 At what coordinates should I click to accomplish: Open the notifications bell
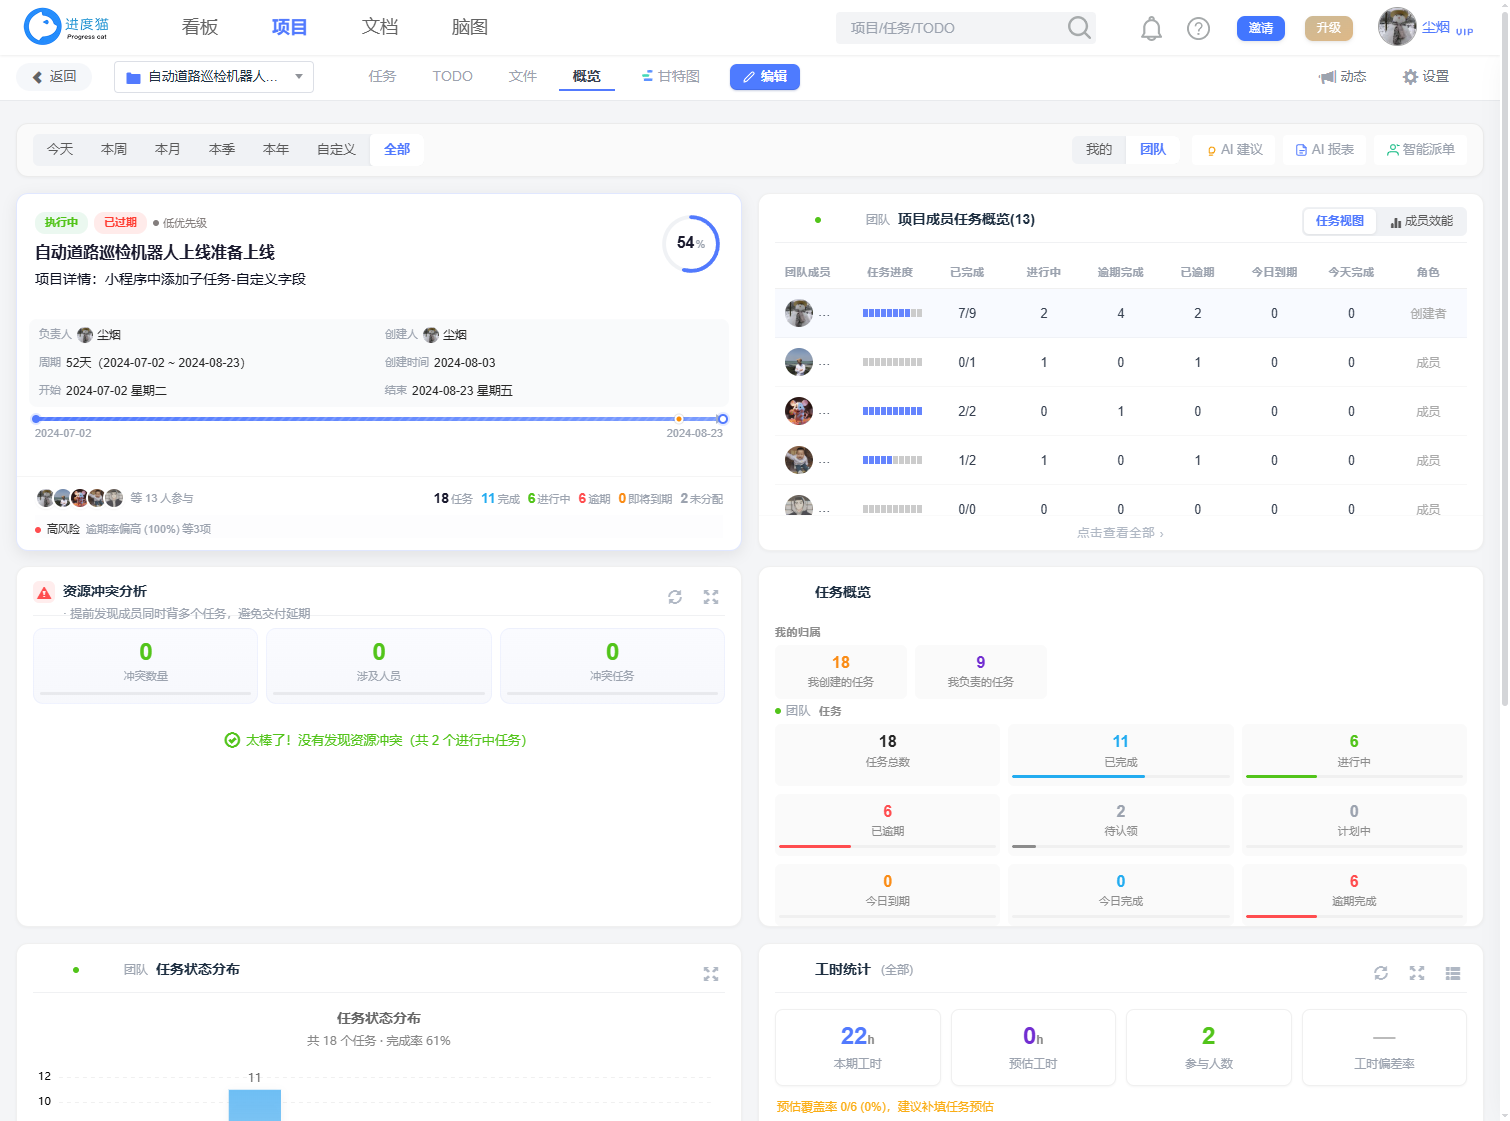1151,28
